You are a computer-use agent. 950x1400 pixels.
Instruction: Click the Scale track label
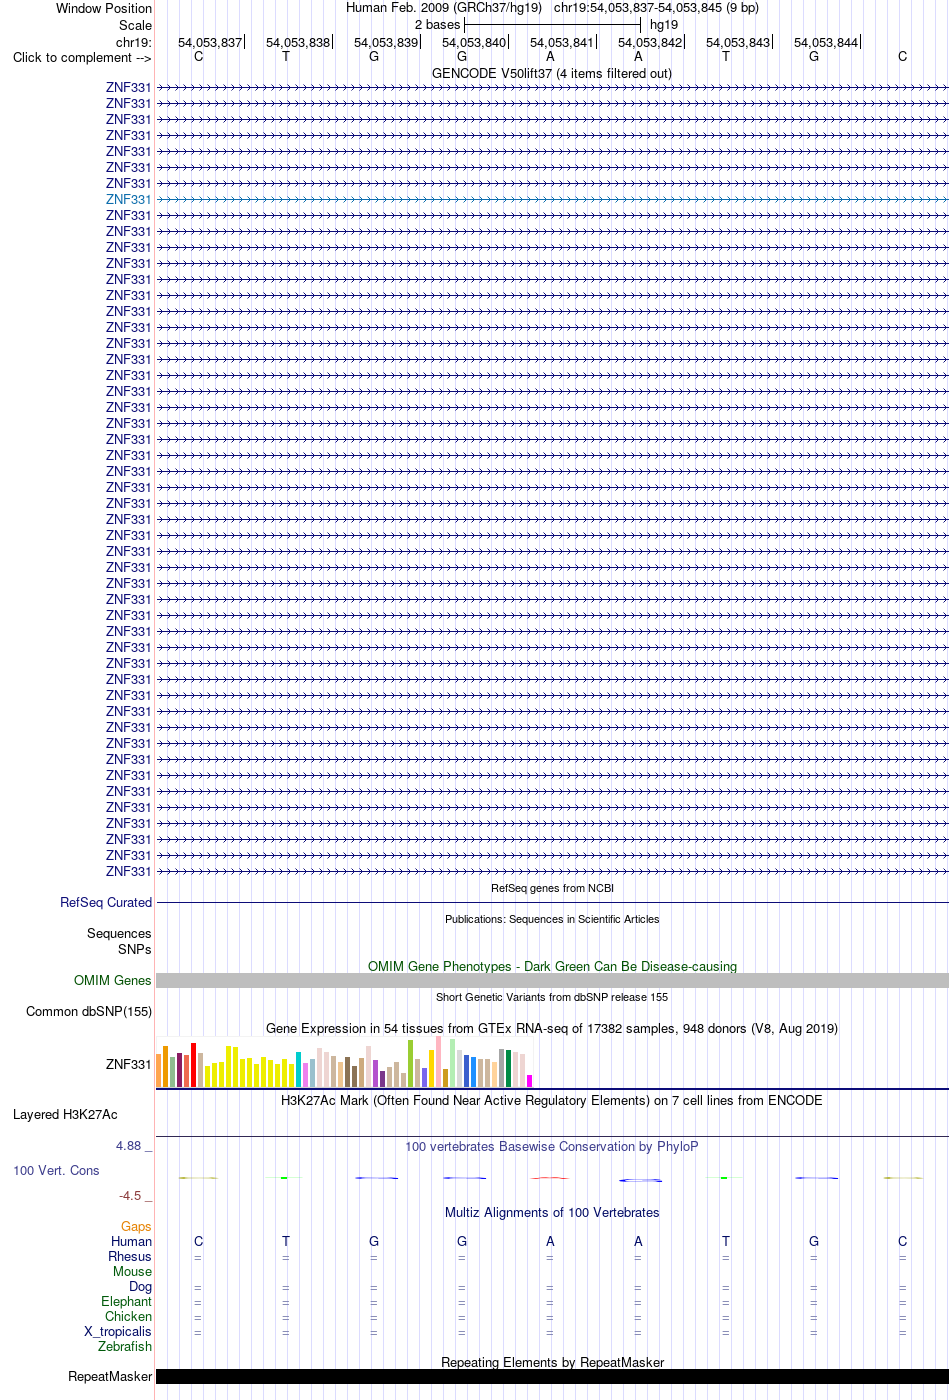pyautogui.click(x=136, y=25)
